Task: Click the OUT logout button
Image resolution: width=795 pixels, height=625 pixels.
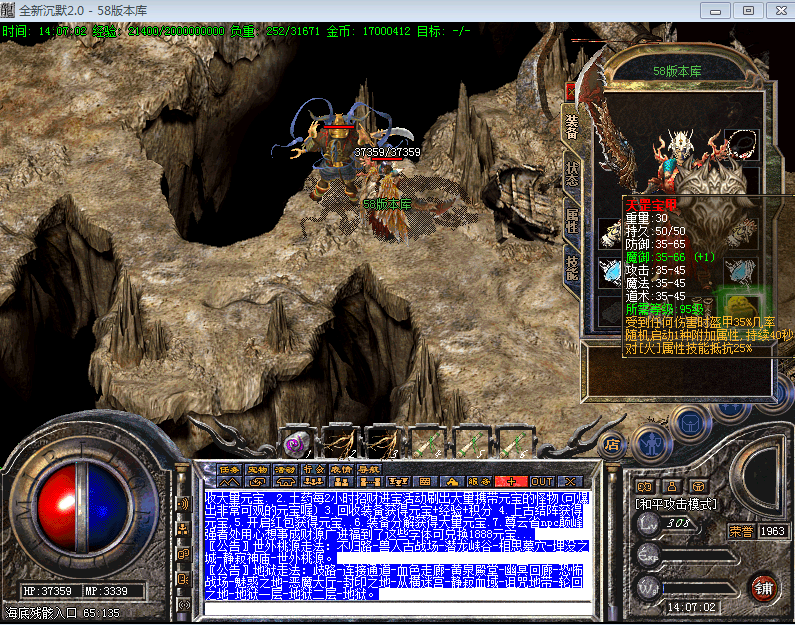Action: 542,482
